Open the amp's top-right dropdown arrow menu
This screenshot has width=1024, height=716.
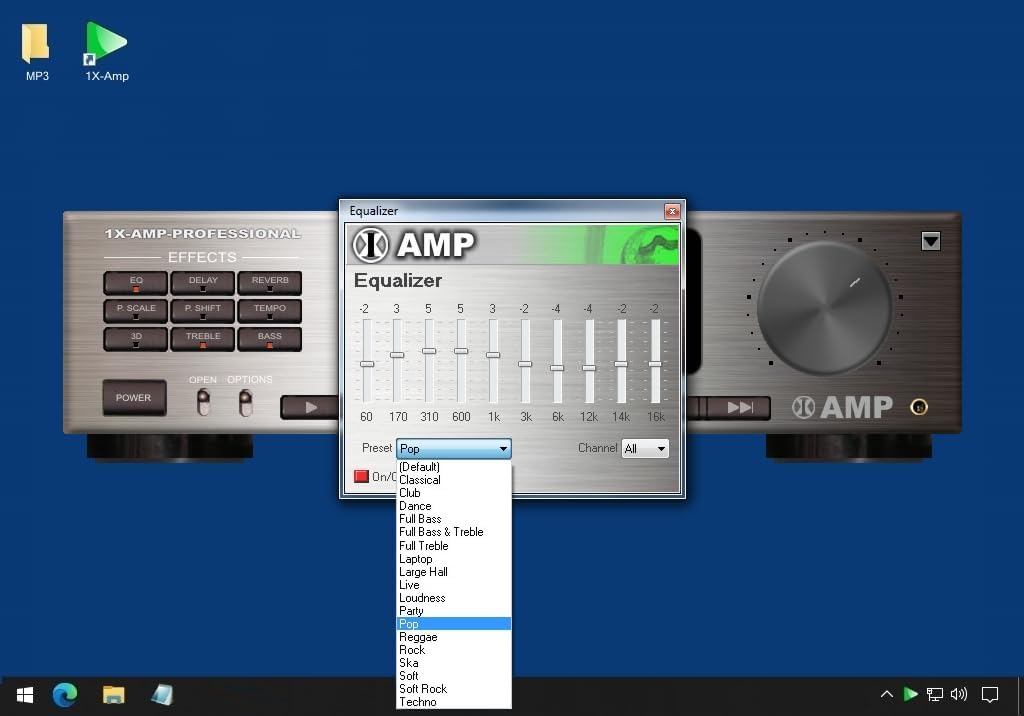click(931, 241)
